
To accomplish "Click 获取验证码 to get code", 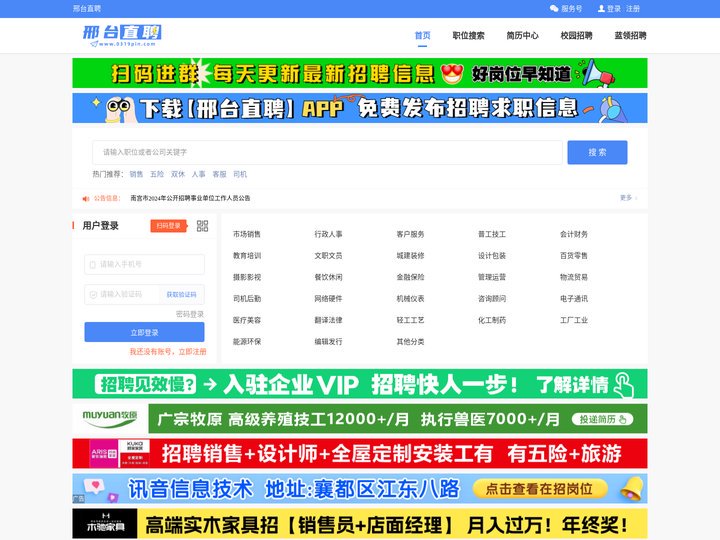I will (181, 294).
